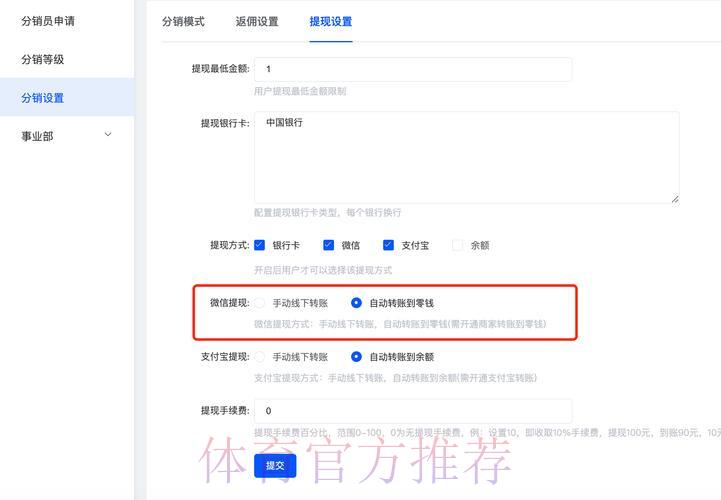Screen dimensions: 721x500
Task: Select 自动转账到零钱 for 微信提现
Action: coord(356,303)
